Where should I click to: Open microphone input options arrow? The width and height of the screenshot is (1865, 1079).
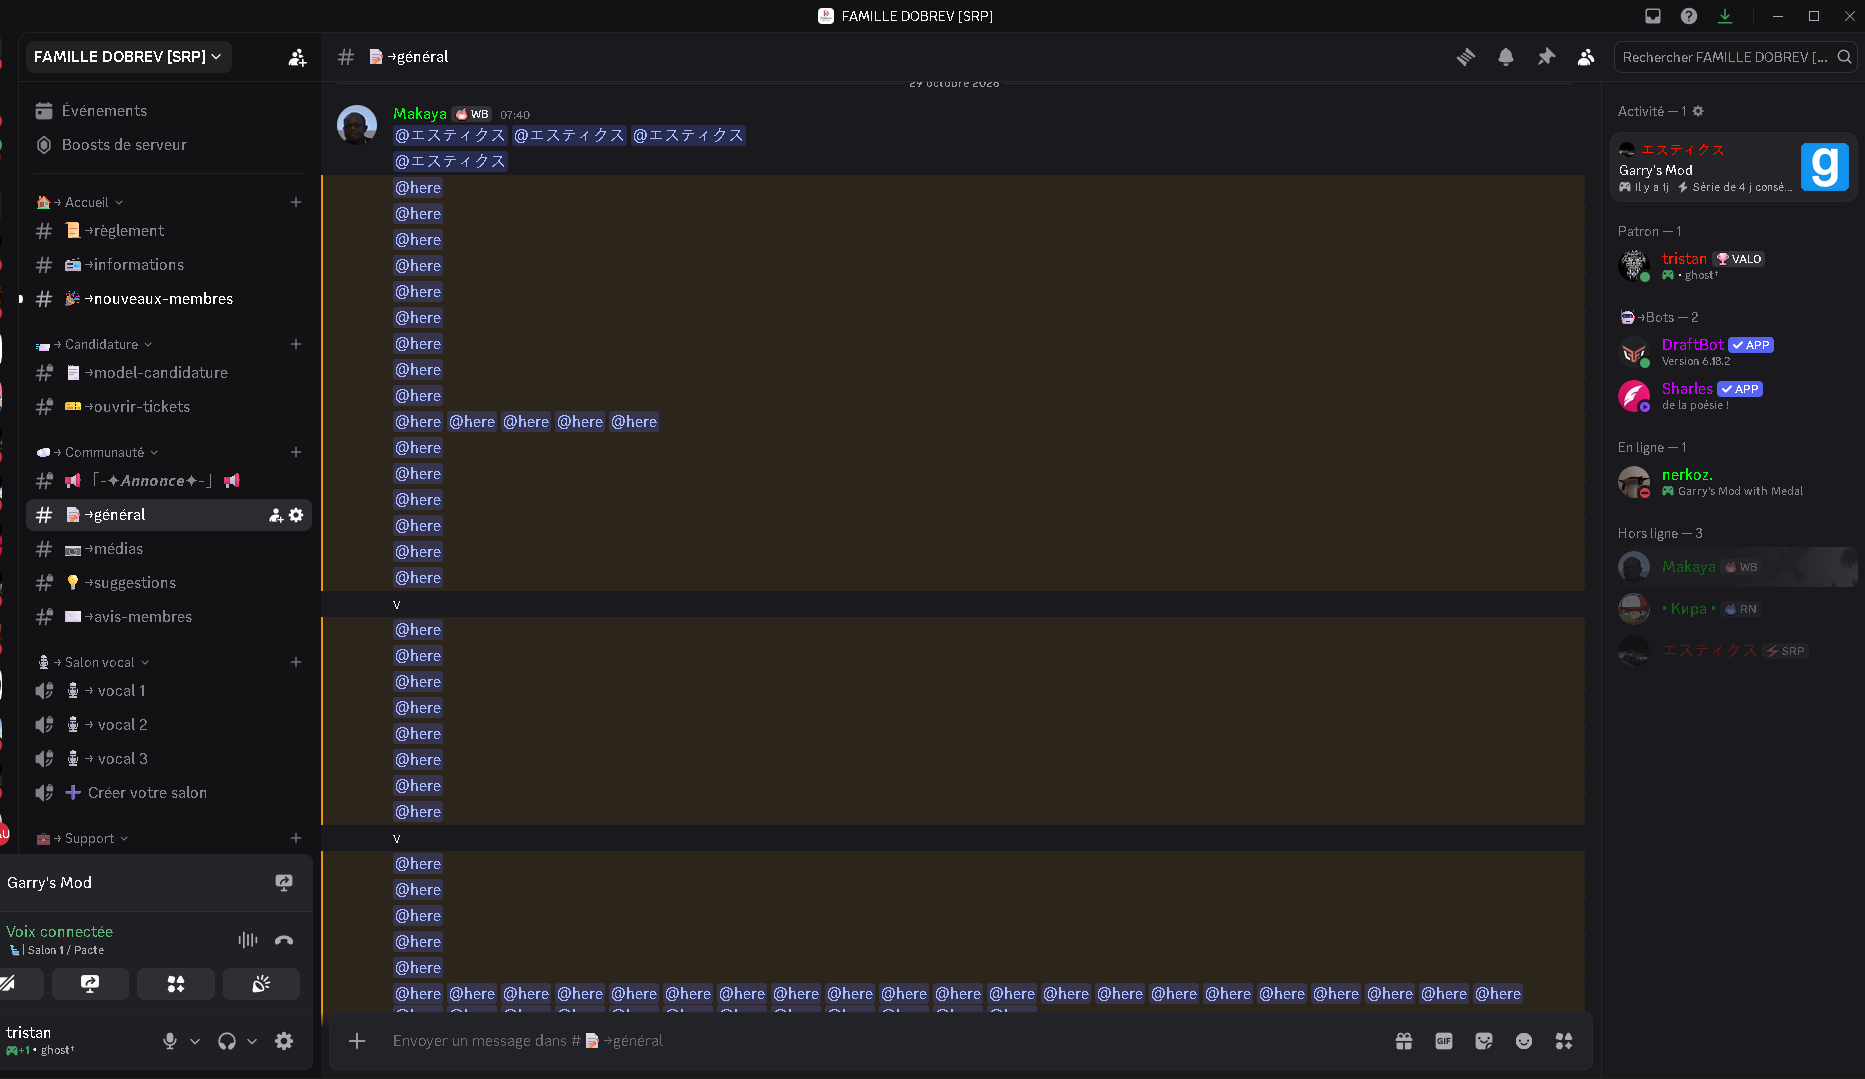point(195,1041)
